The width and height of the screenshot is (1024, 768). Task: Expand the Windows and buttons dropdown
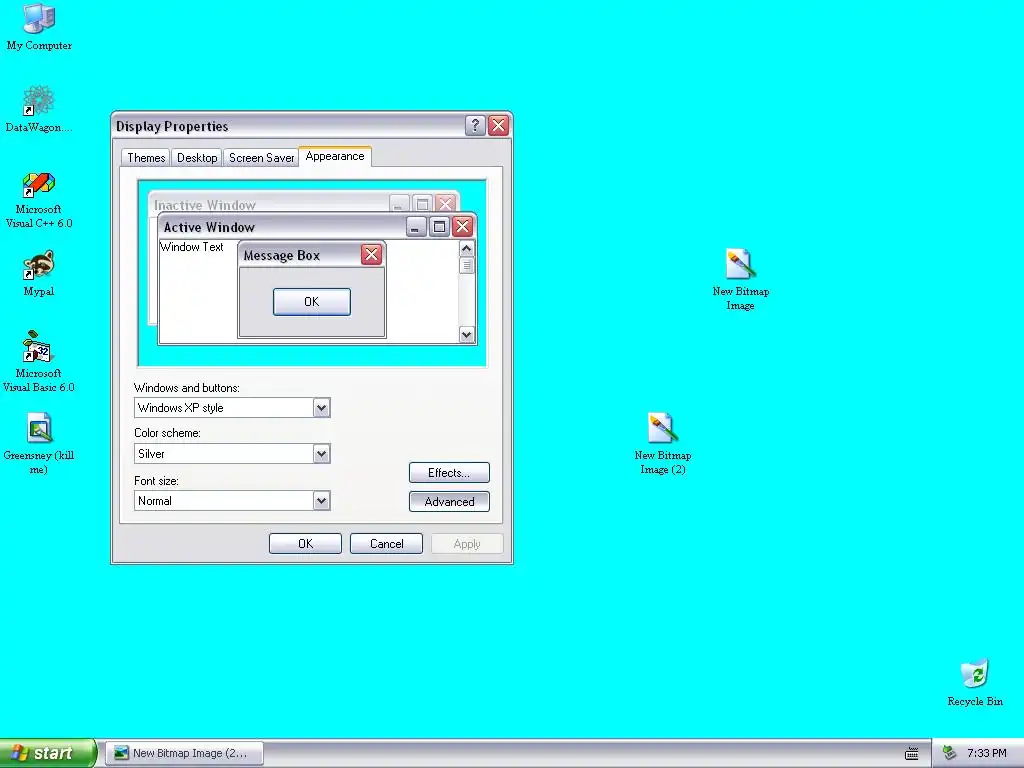(321, 408)
